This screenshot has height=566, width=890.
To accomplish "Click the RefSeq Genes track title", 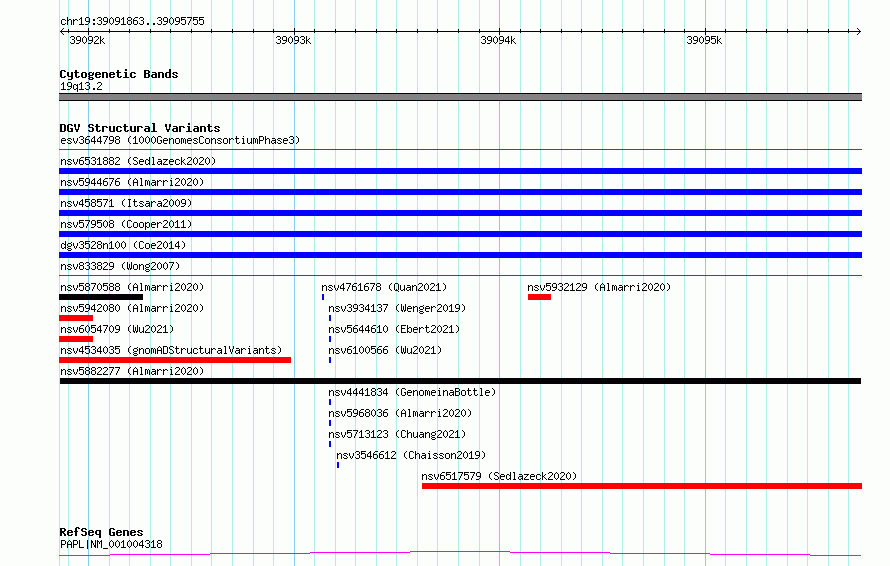I will (101, 533).
